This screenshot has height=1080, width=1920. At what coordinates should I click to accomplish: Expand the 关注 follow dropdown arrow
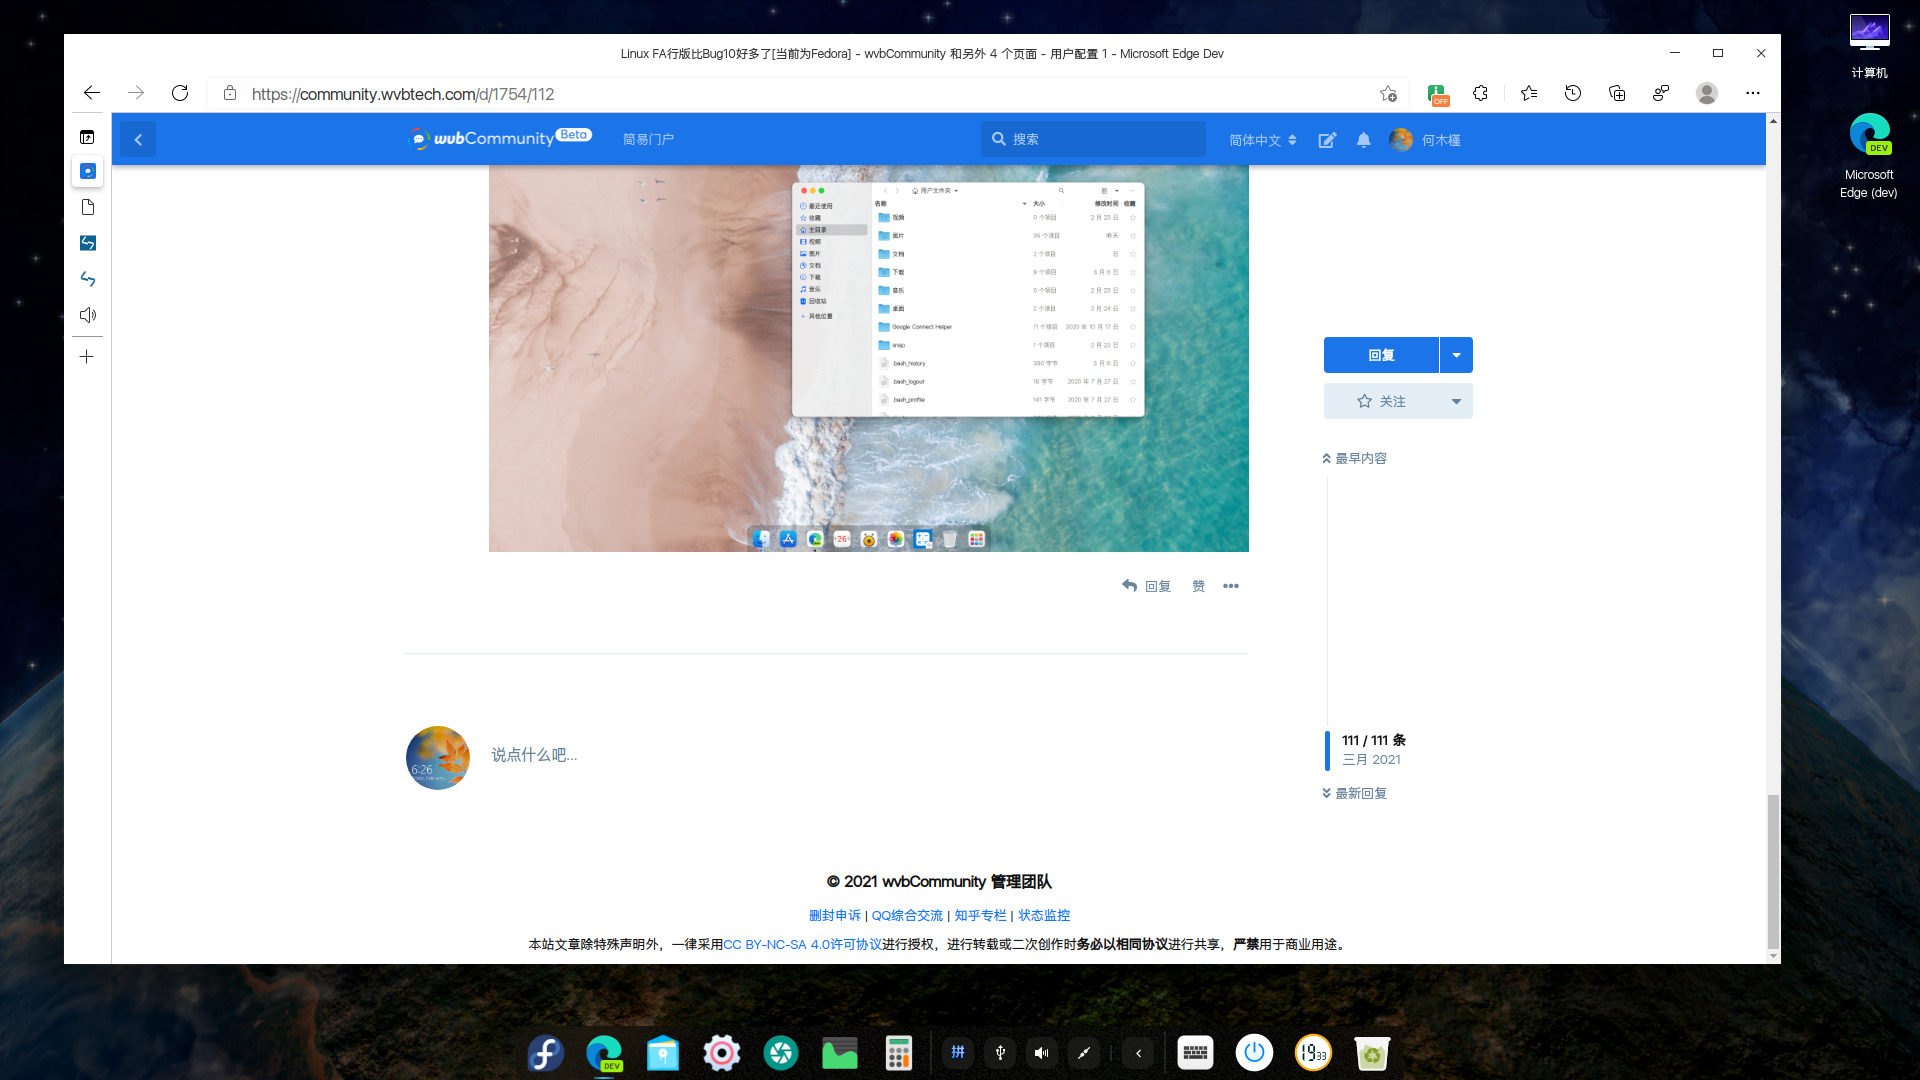(x=1456, y=401)
